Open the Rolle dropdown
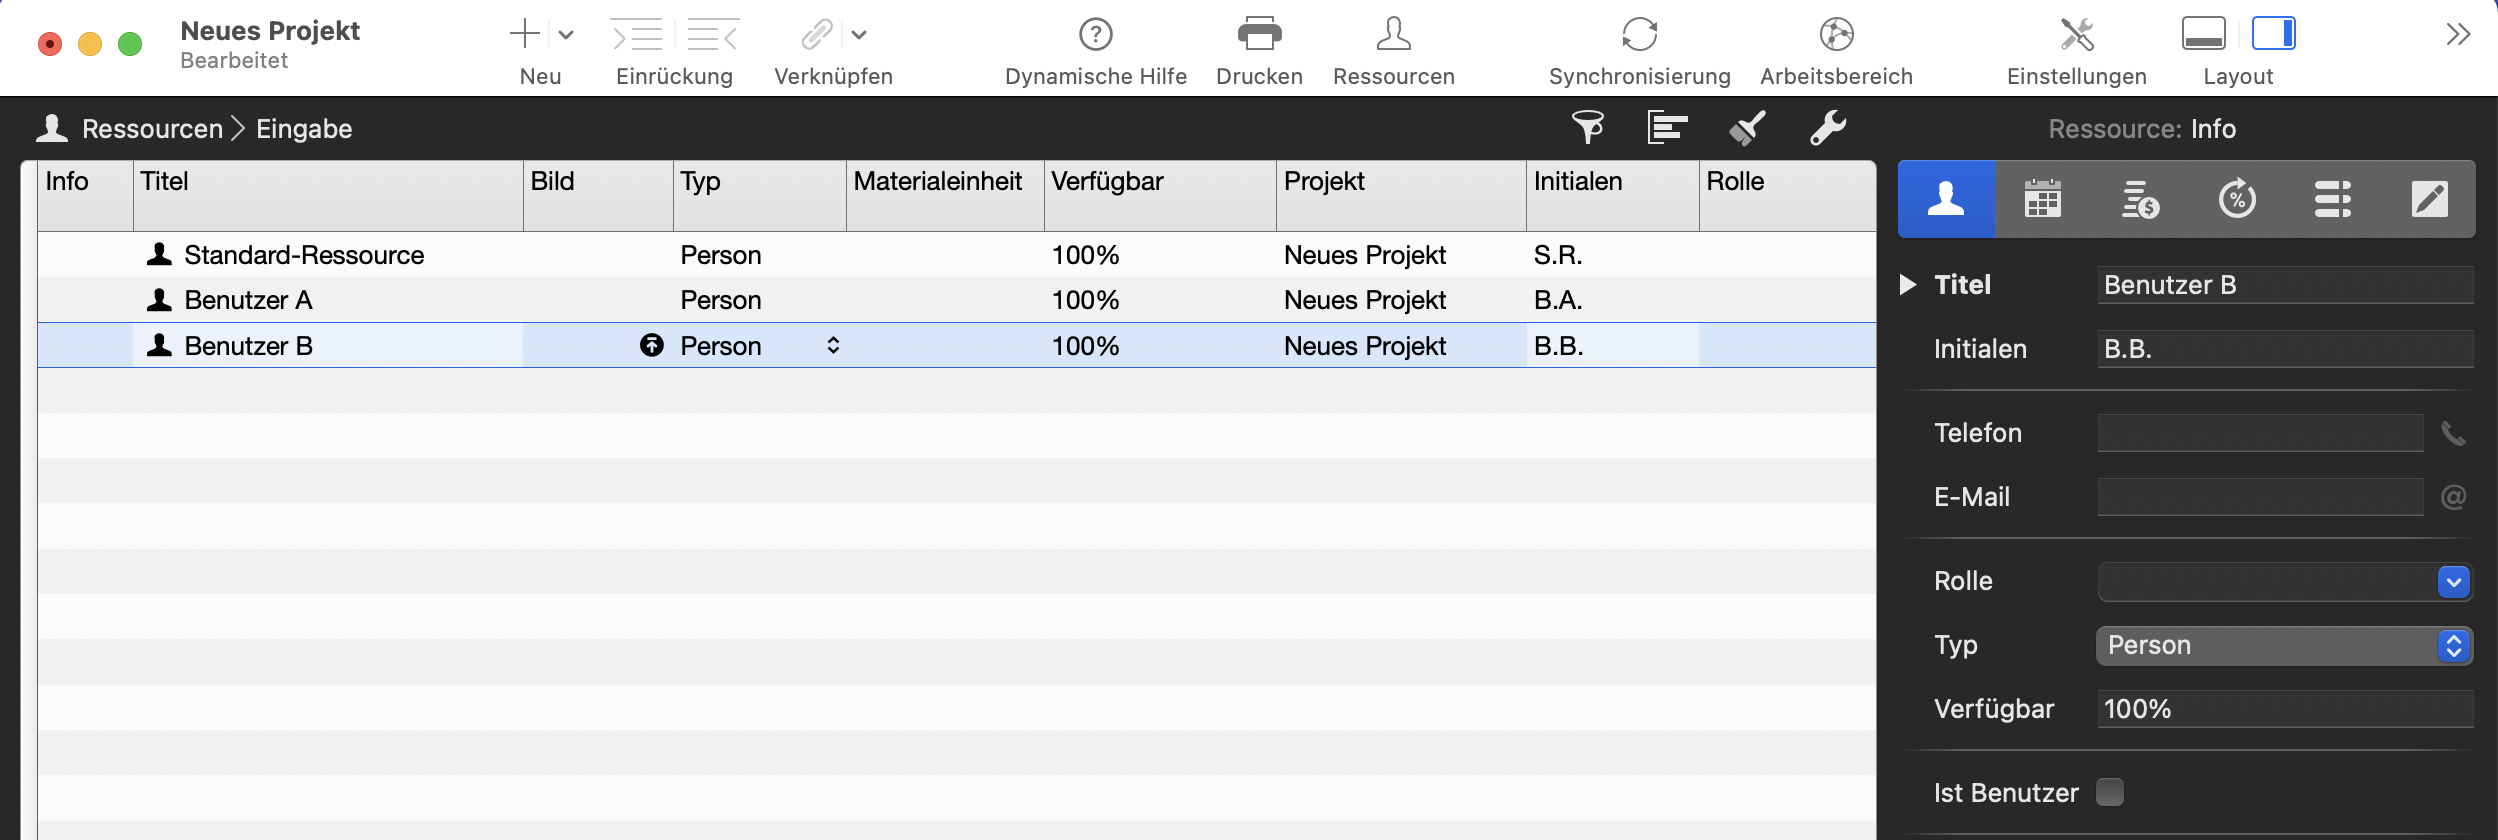The image size is (2498, 840). point(2452,581)
